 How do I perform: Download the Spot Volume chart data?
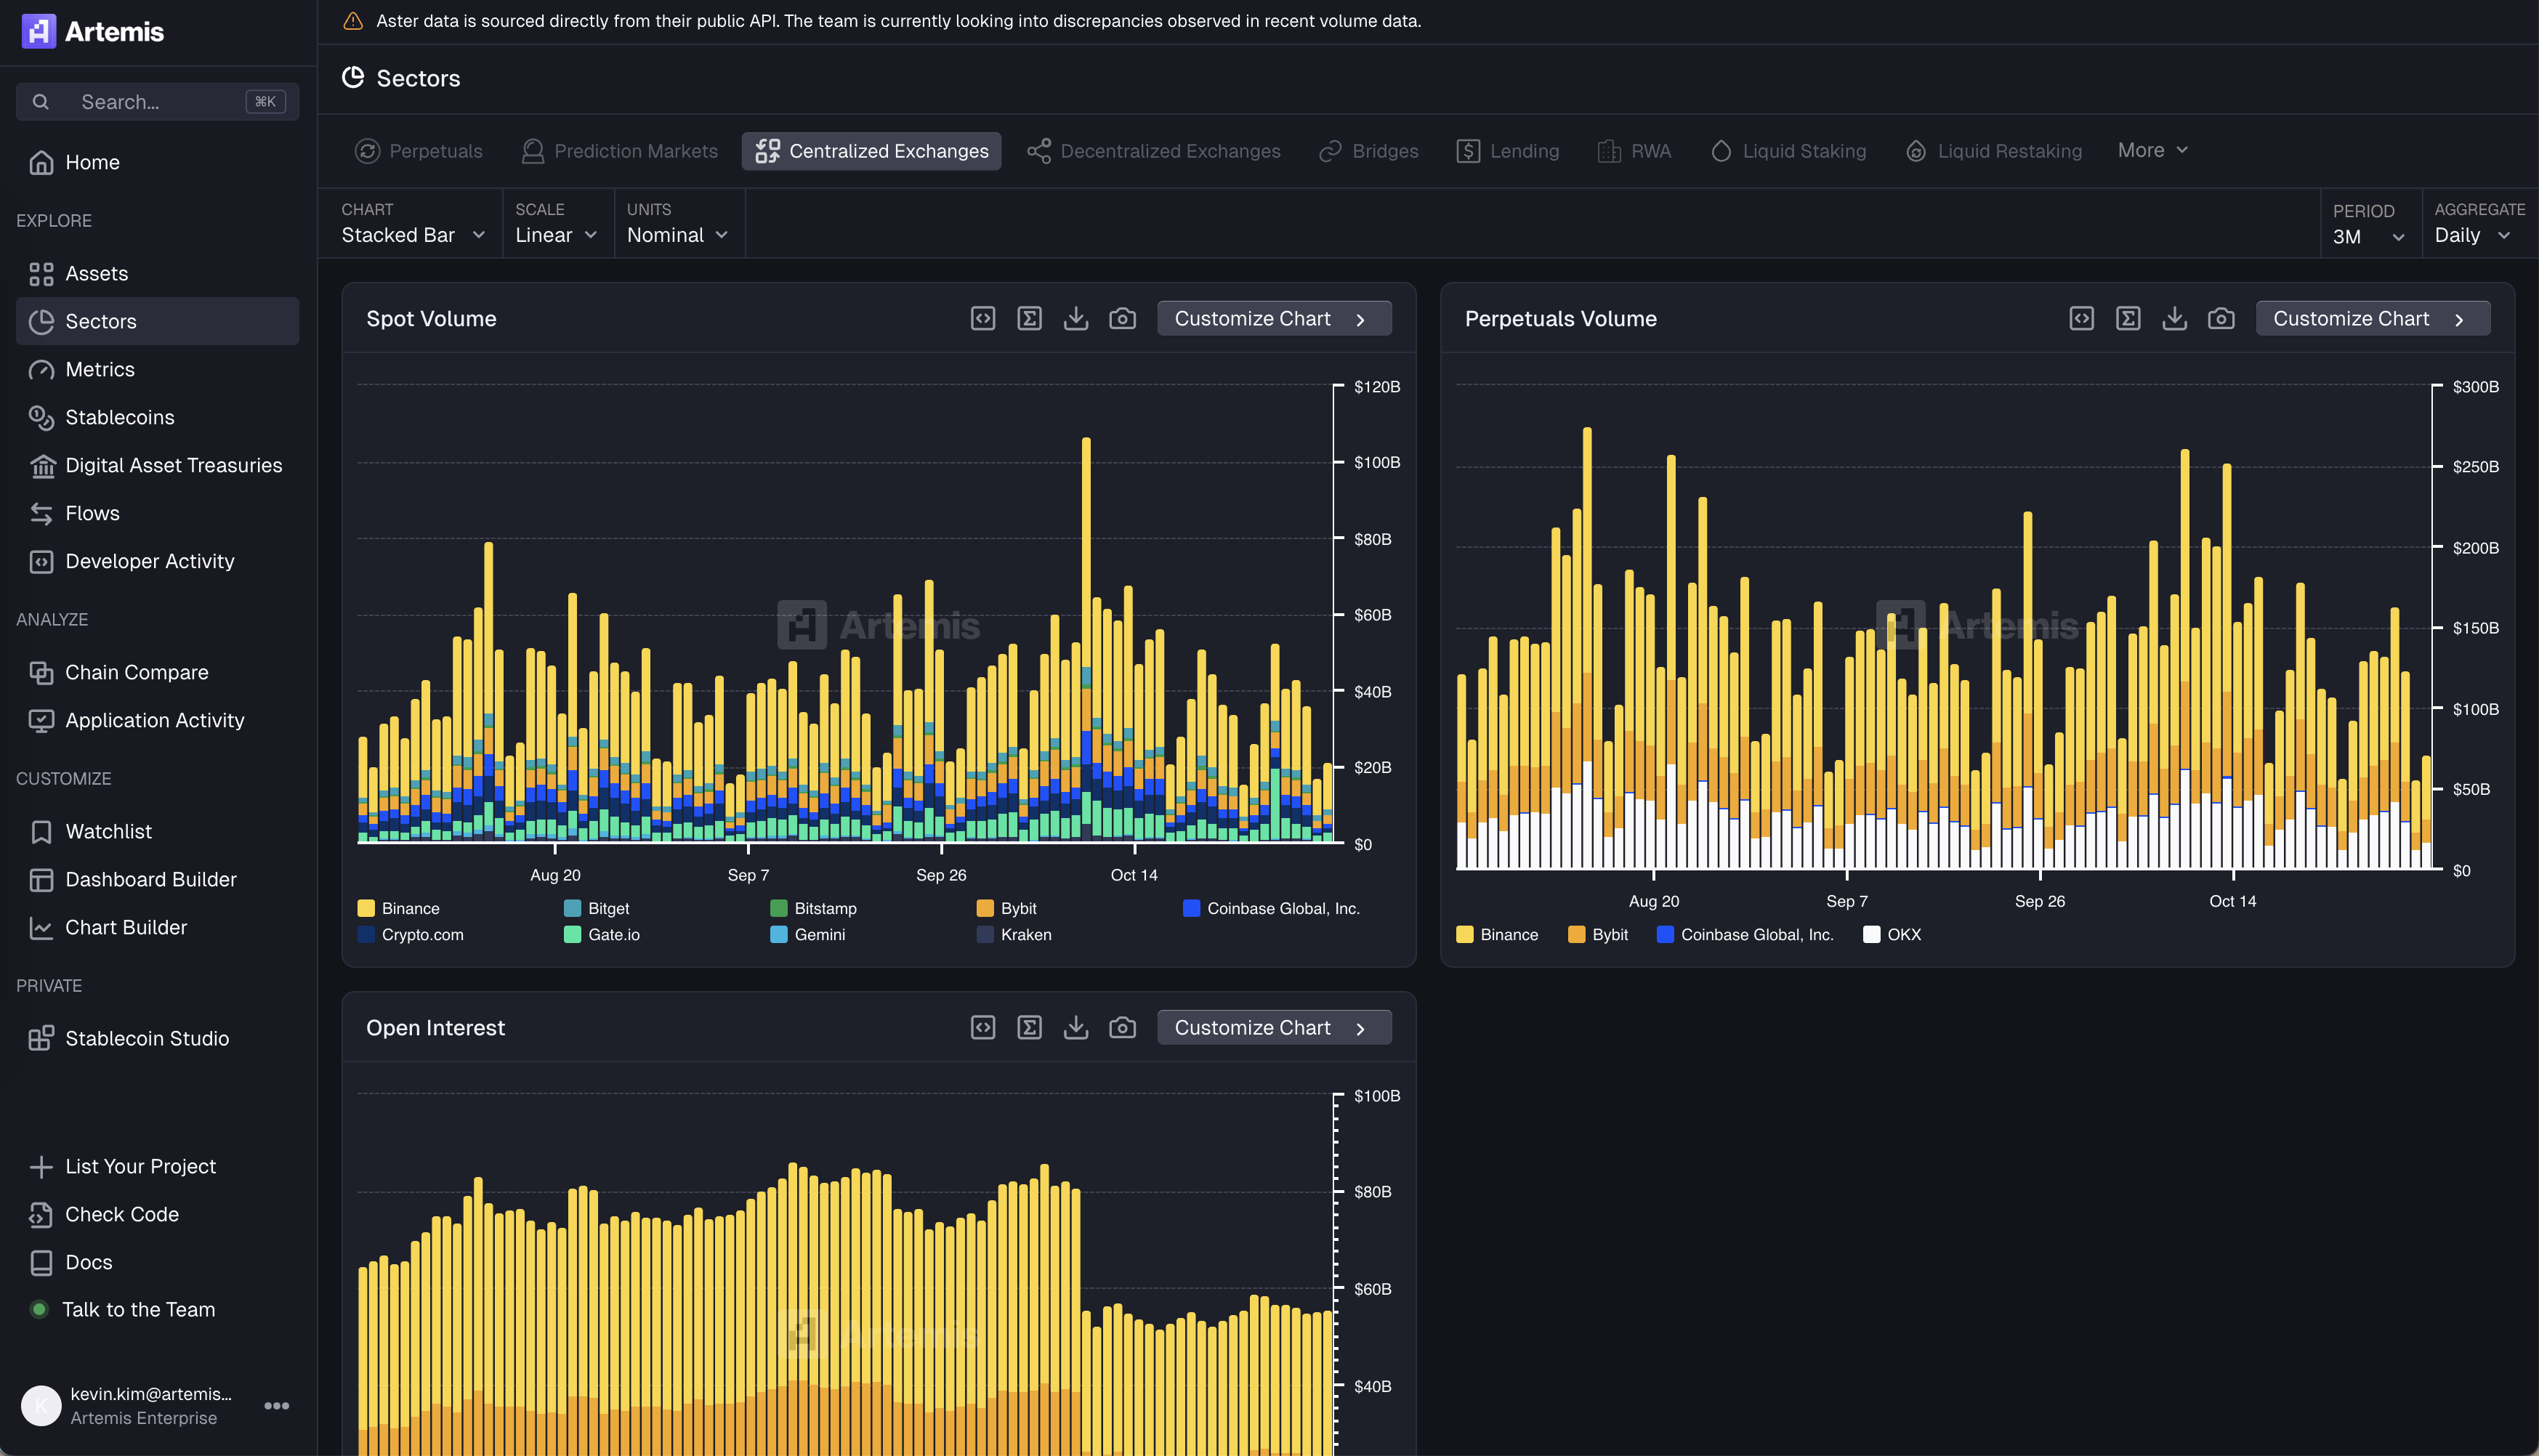click(1075, 318)
